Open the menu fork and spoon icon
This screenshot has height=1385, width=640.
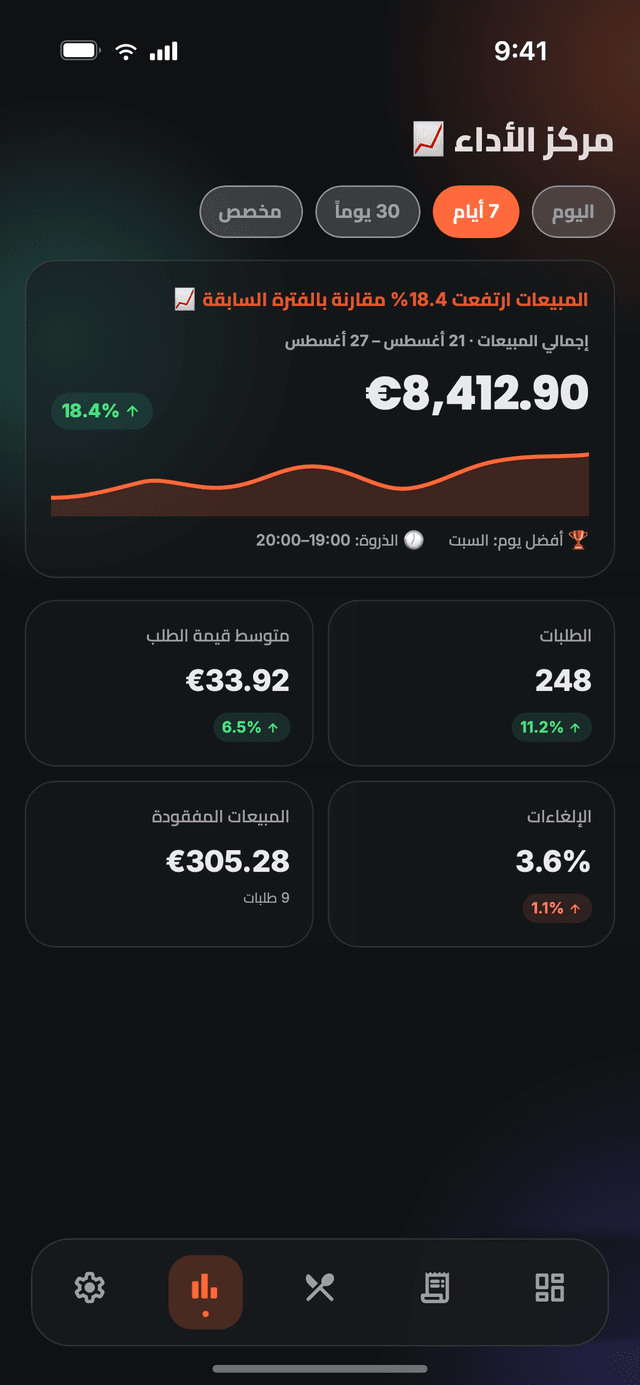click(320, 1287)
